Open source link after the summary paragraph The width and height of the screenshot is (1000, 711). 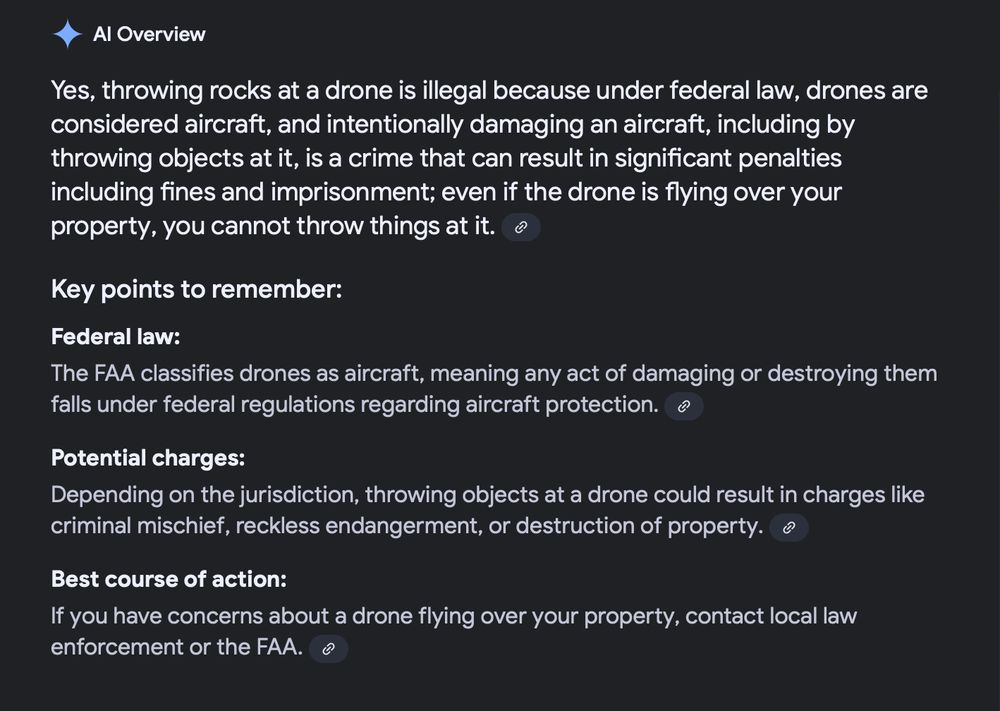point(520,227)
